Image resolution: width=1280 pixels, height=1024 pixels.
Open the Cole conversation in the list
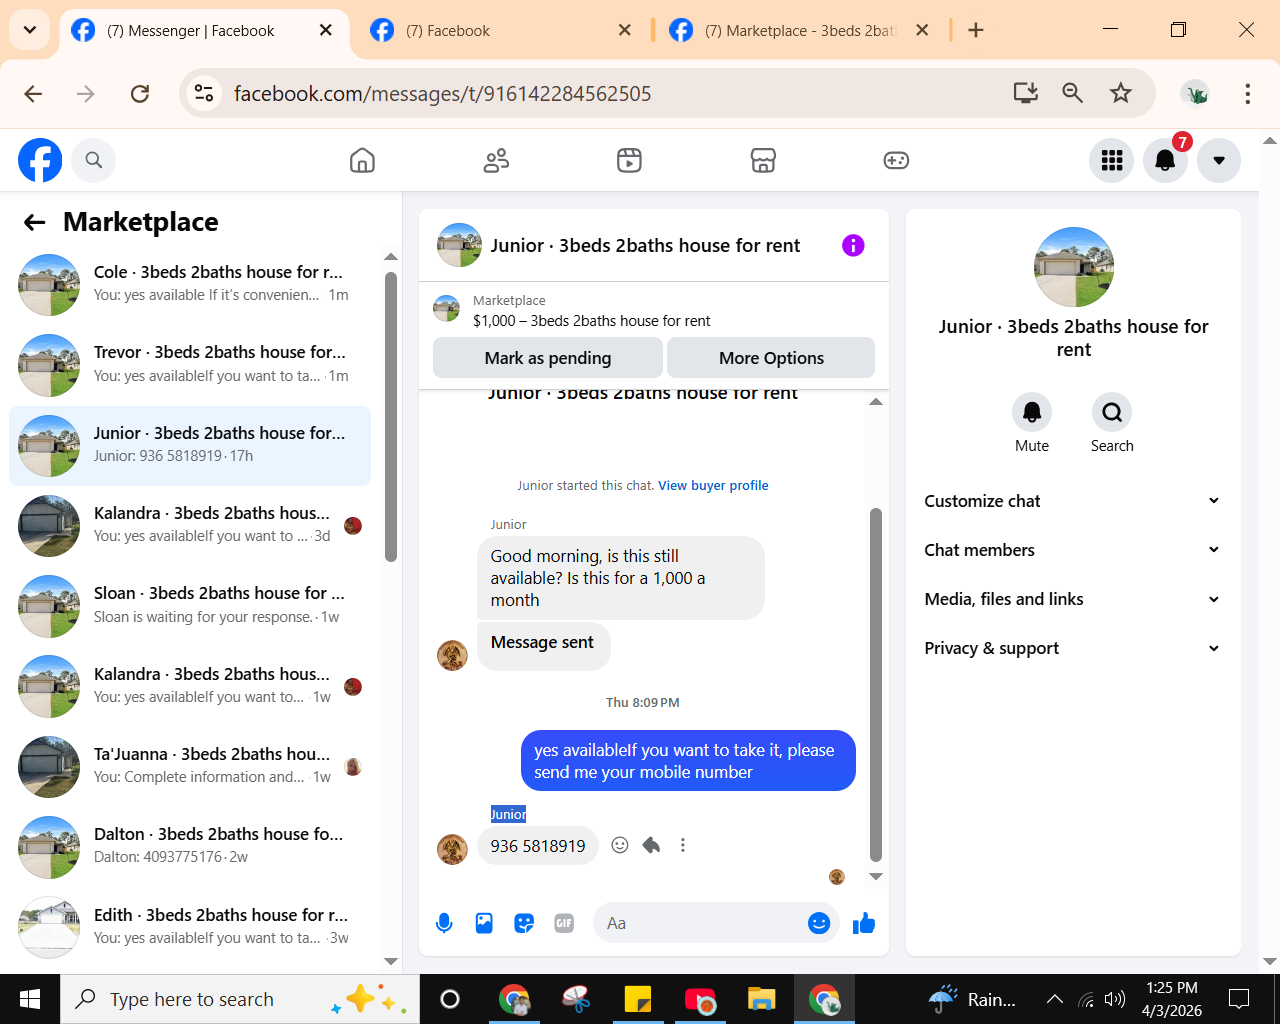190,284
